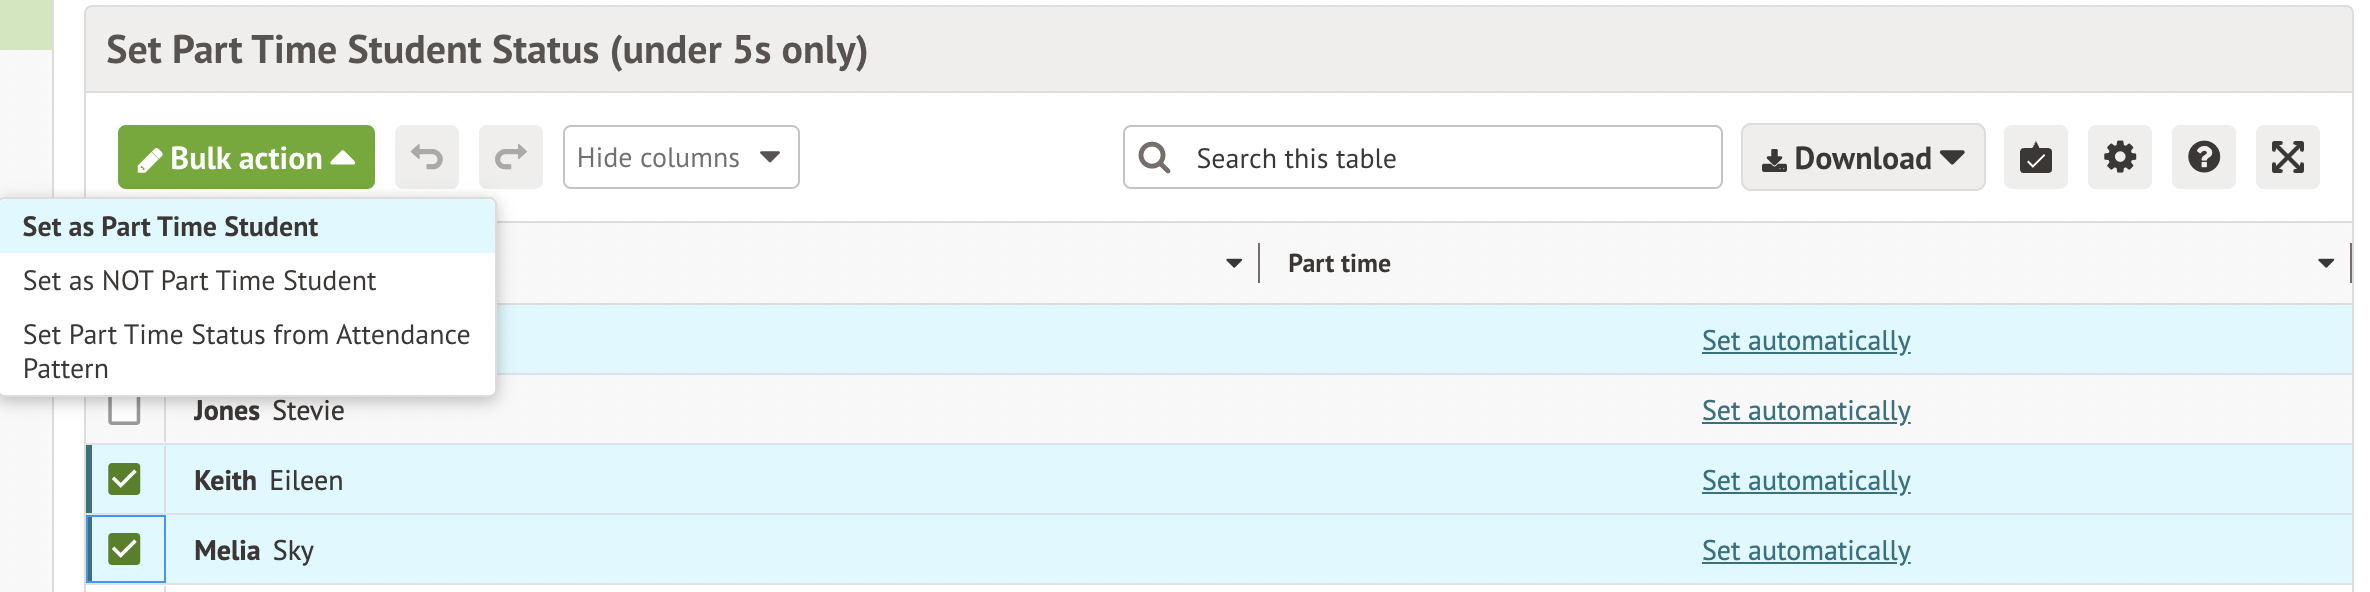Open the Part time column menu arrow
The image size is (2370, 592).
click(2325, 263)
